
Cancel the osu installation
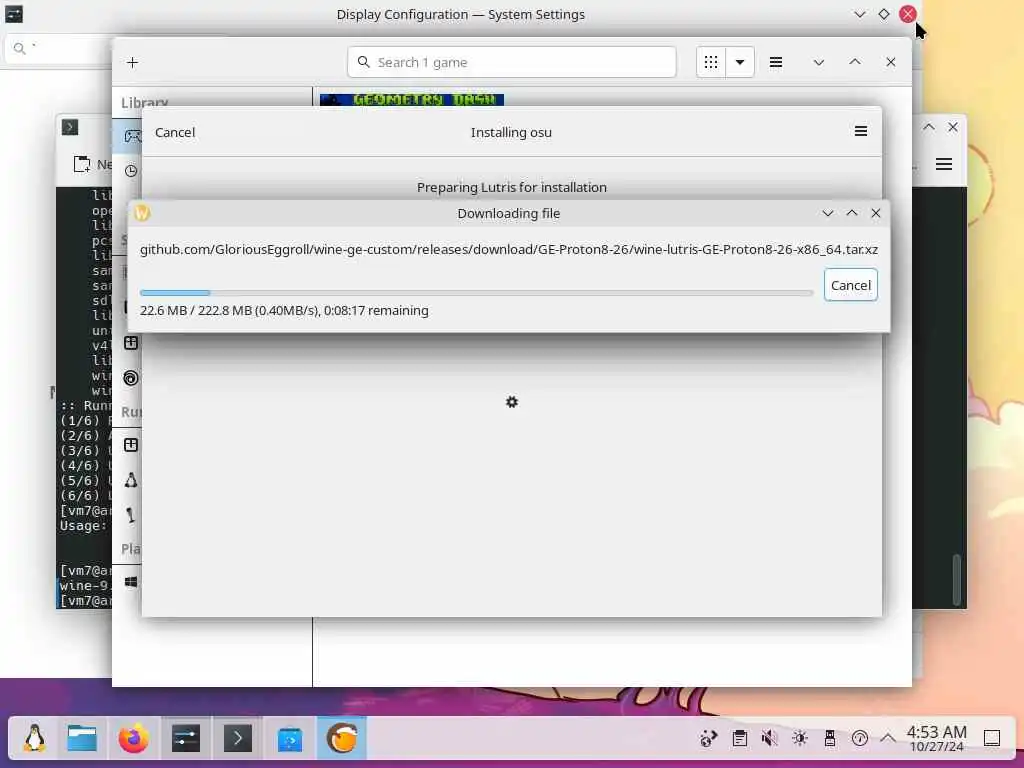(x=175, y=133)
